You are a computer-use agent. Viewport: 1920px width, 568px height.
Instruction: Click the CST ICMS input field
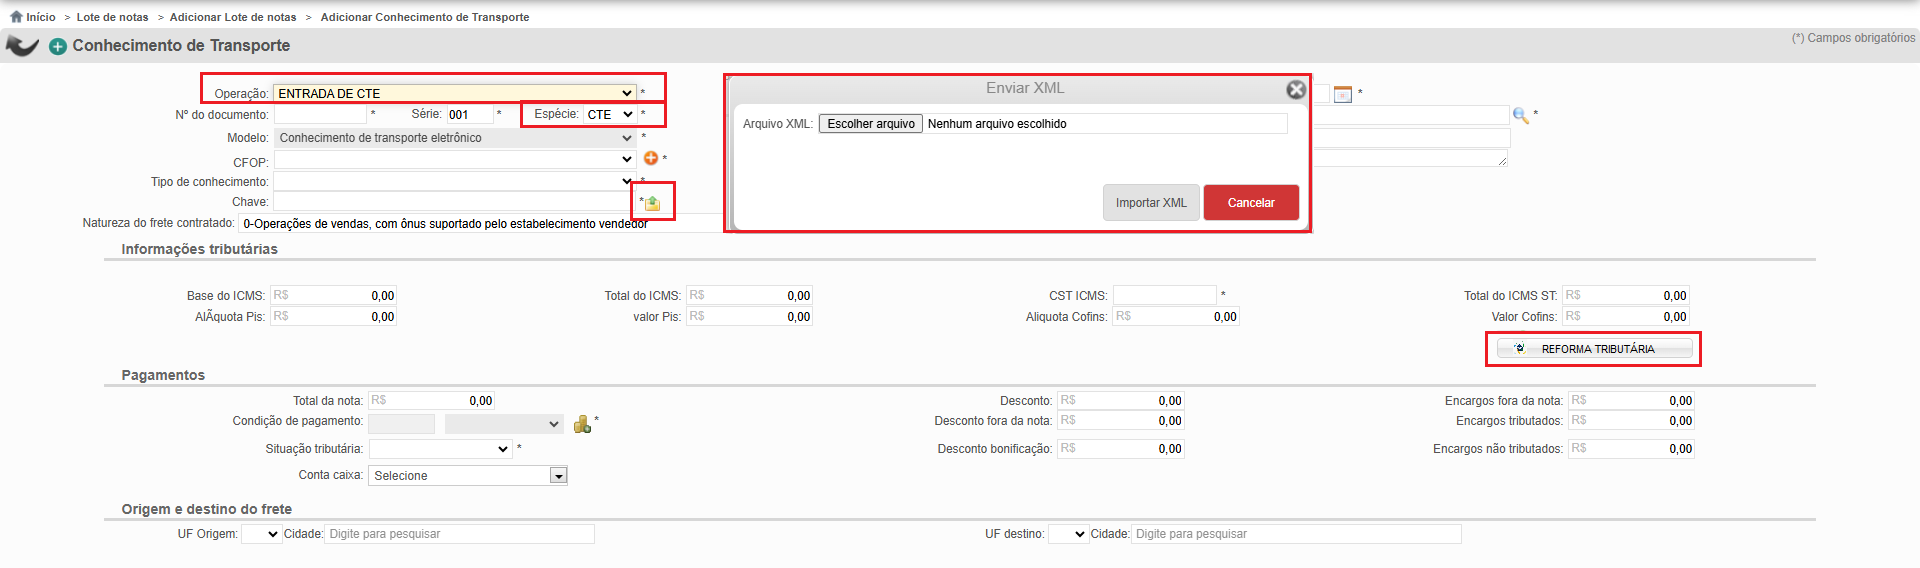(1165, 295)
